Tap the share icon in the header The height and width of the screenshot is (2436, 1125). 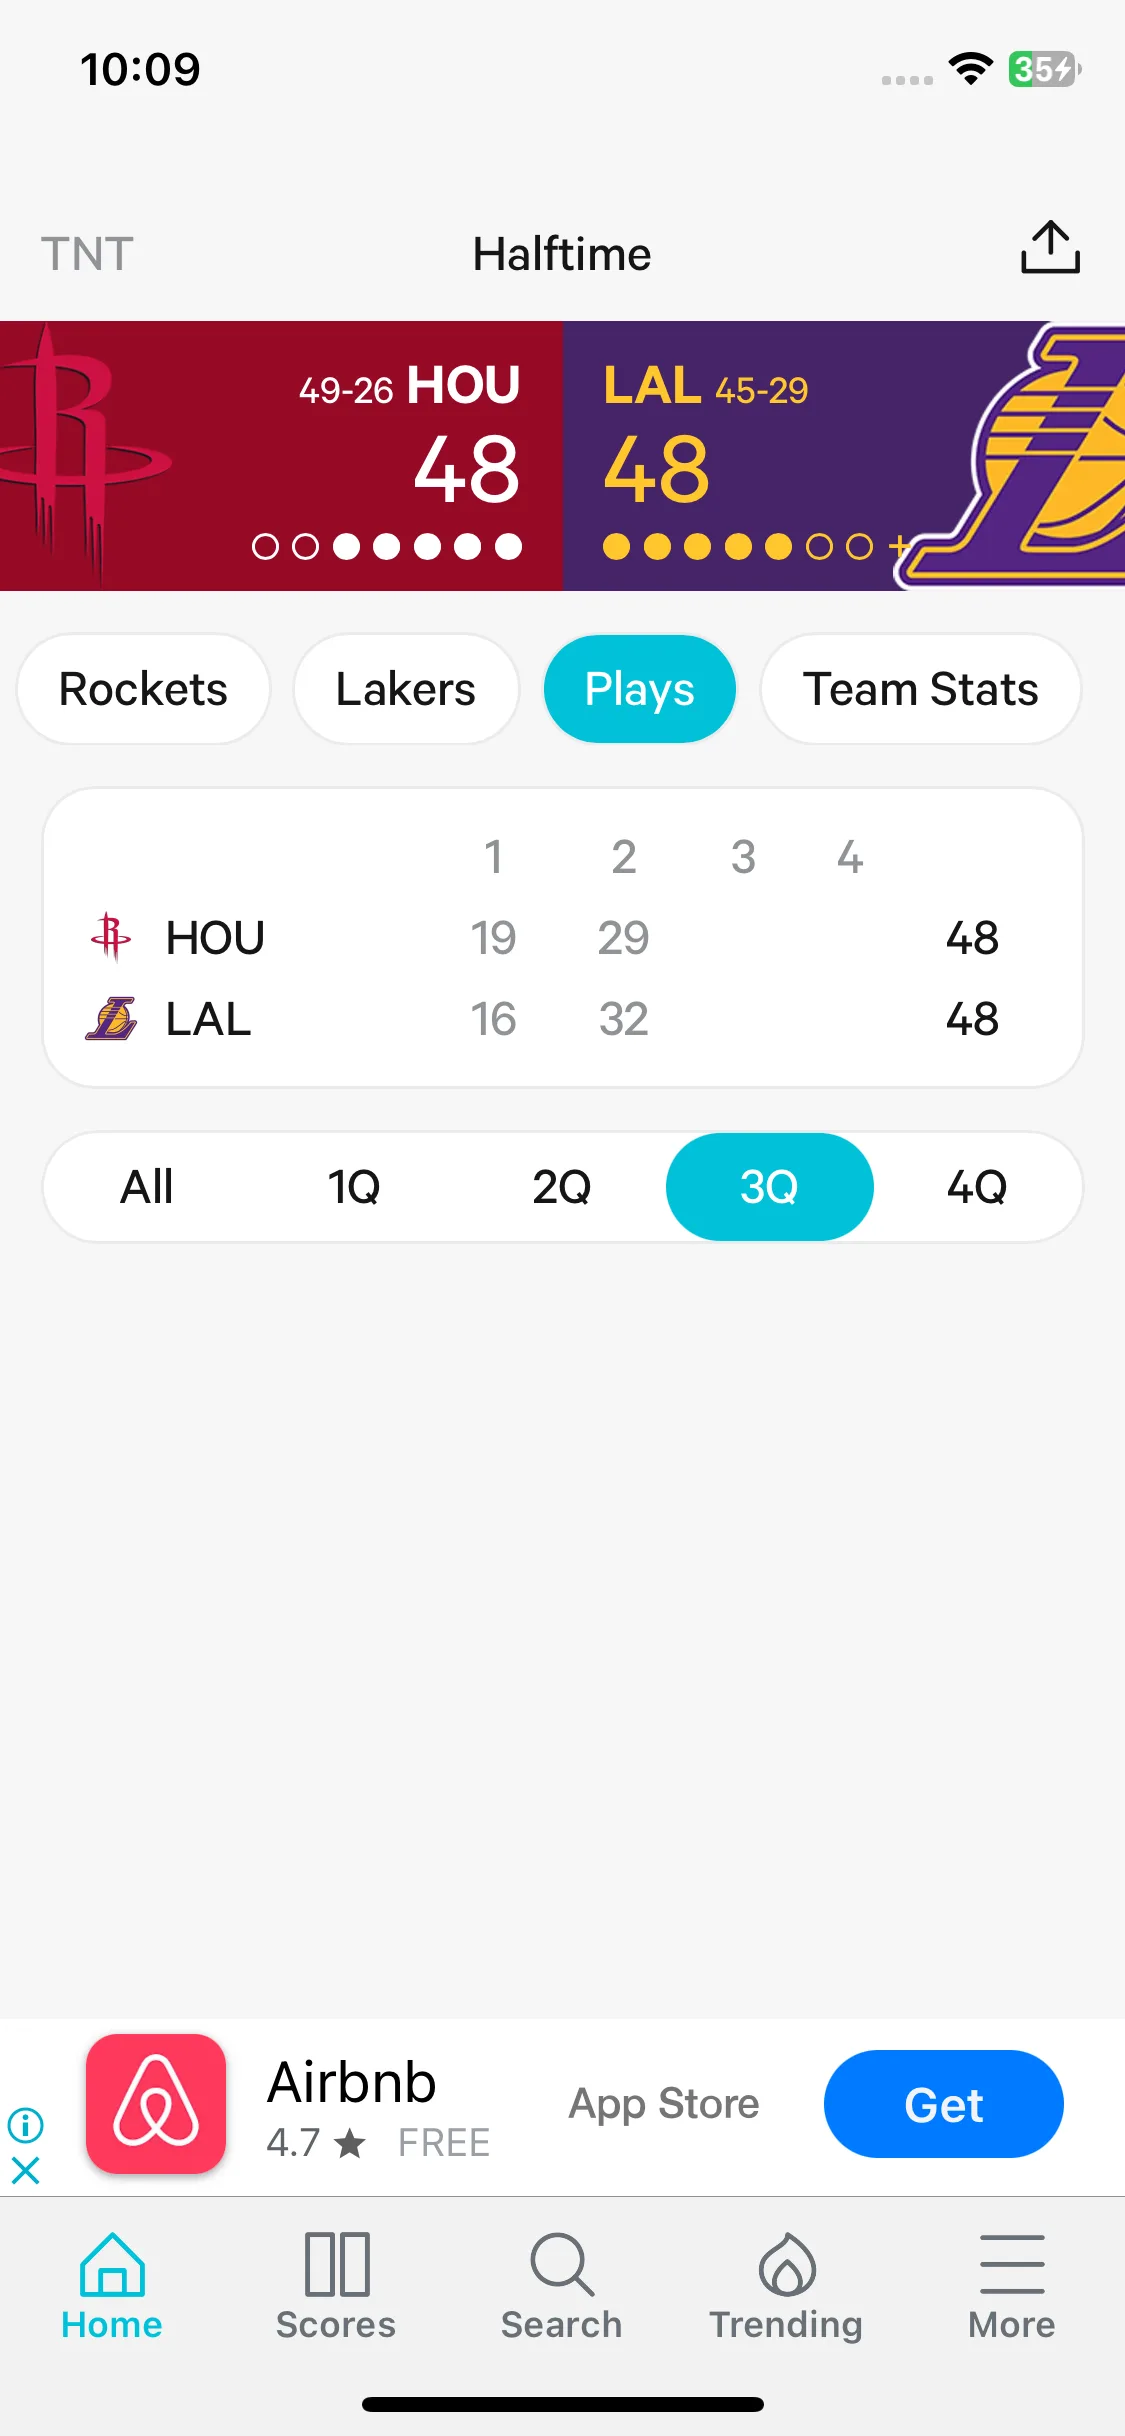point(1050,247)
